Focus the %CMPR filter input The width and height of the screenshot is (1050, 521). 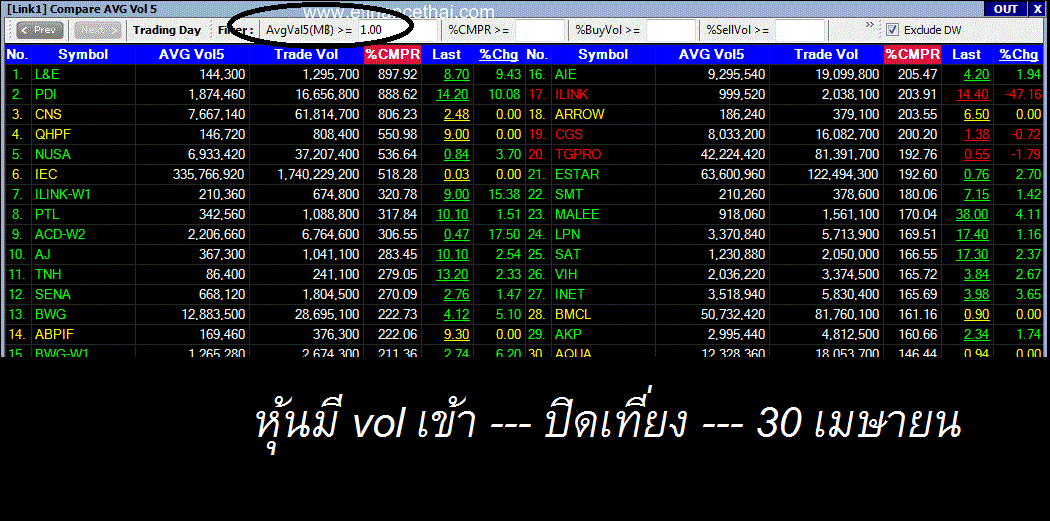point(540,30)
